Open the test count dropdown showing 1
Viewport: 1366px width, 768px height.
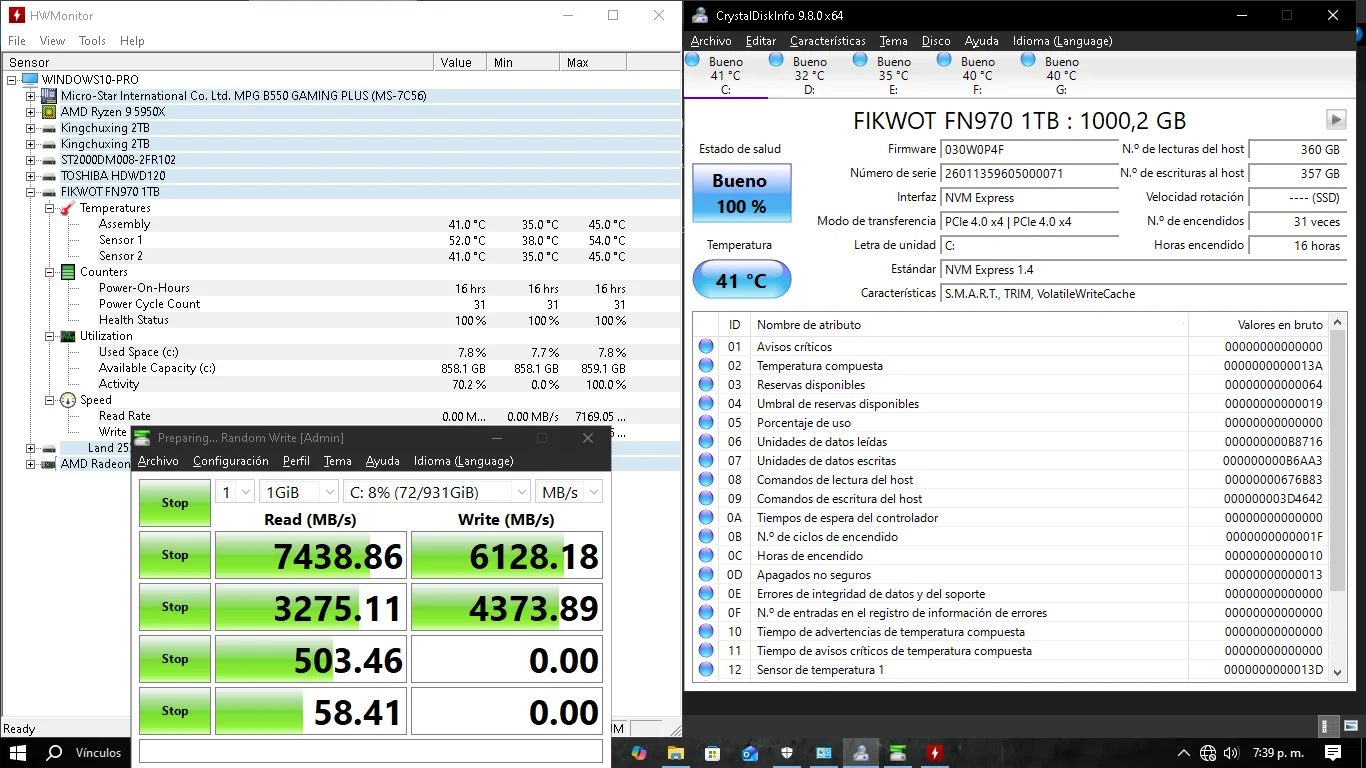(x=235, y=492)
